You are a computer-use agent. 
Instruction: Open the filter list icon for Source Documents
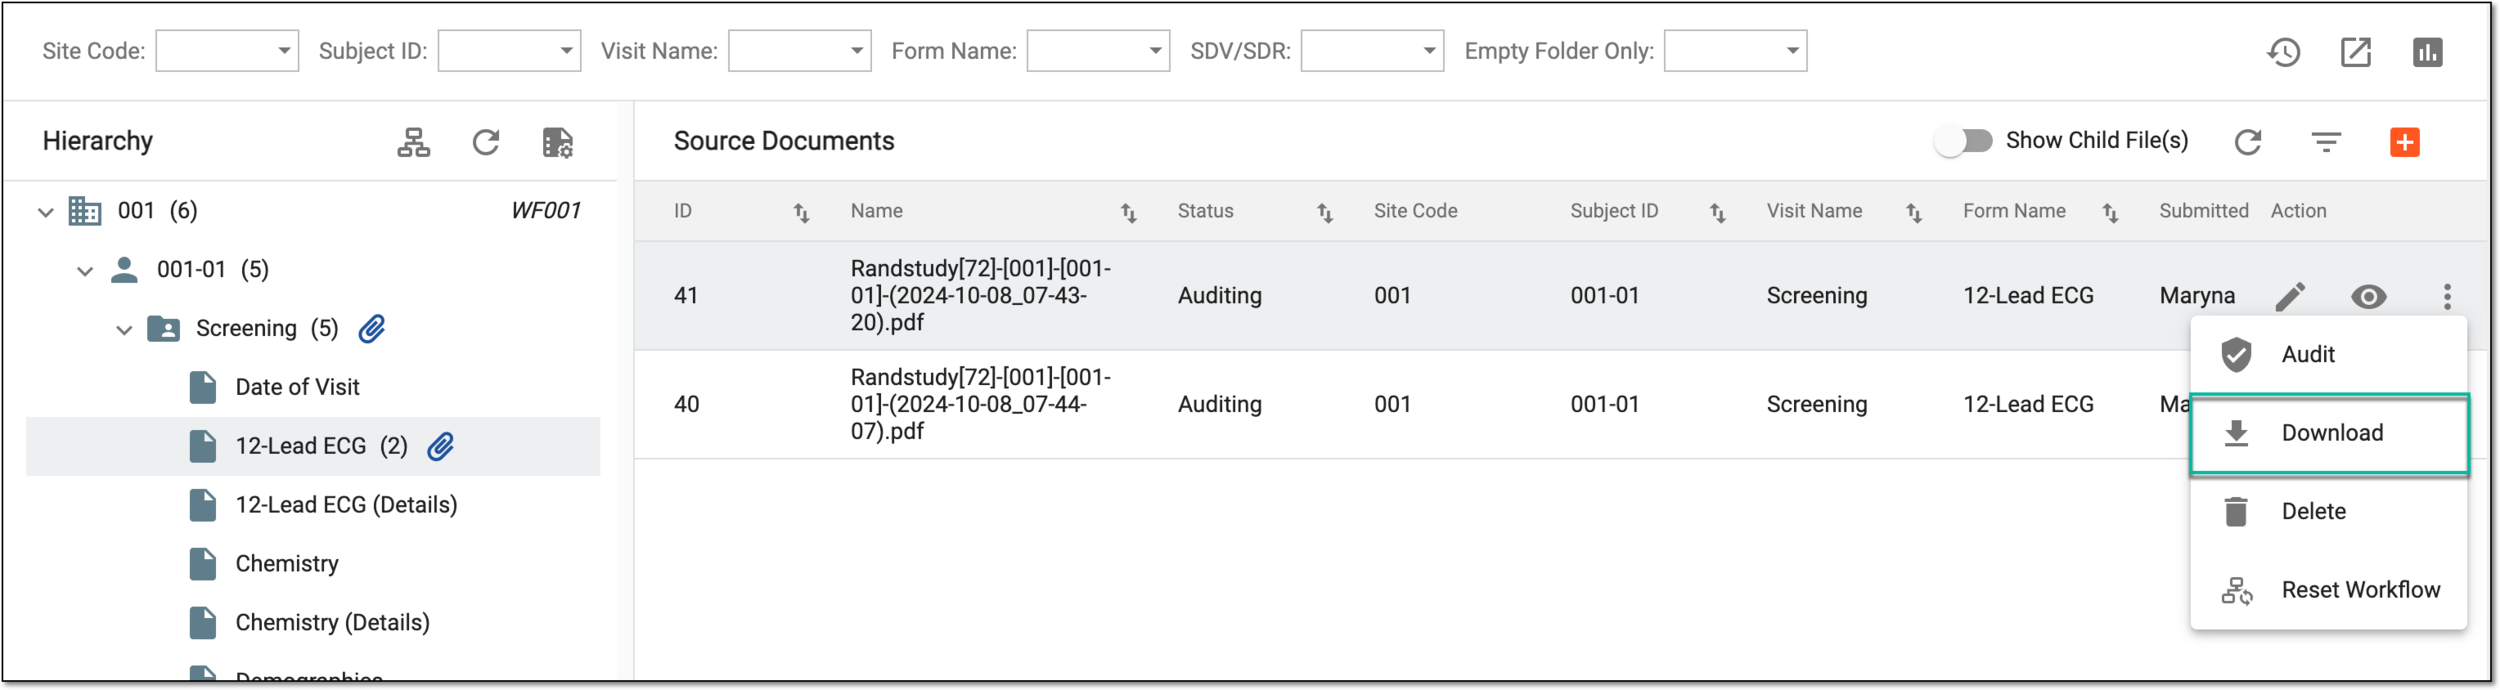(x=2326, y=142)
